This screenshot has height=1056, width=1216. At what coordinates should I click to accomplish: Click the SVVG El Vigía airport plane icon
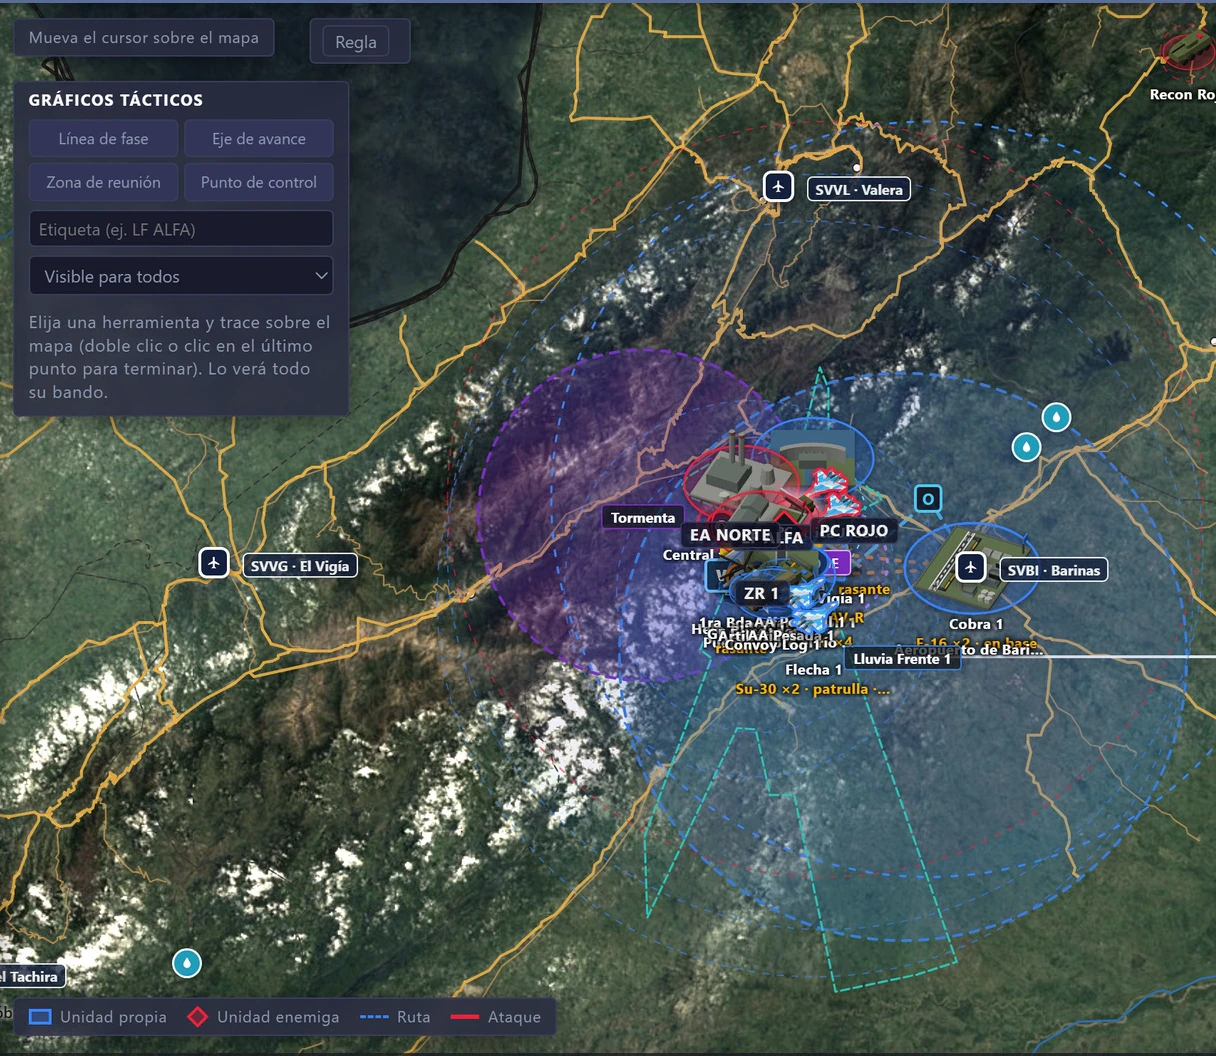[214, 562]
